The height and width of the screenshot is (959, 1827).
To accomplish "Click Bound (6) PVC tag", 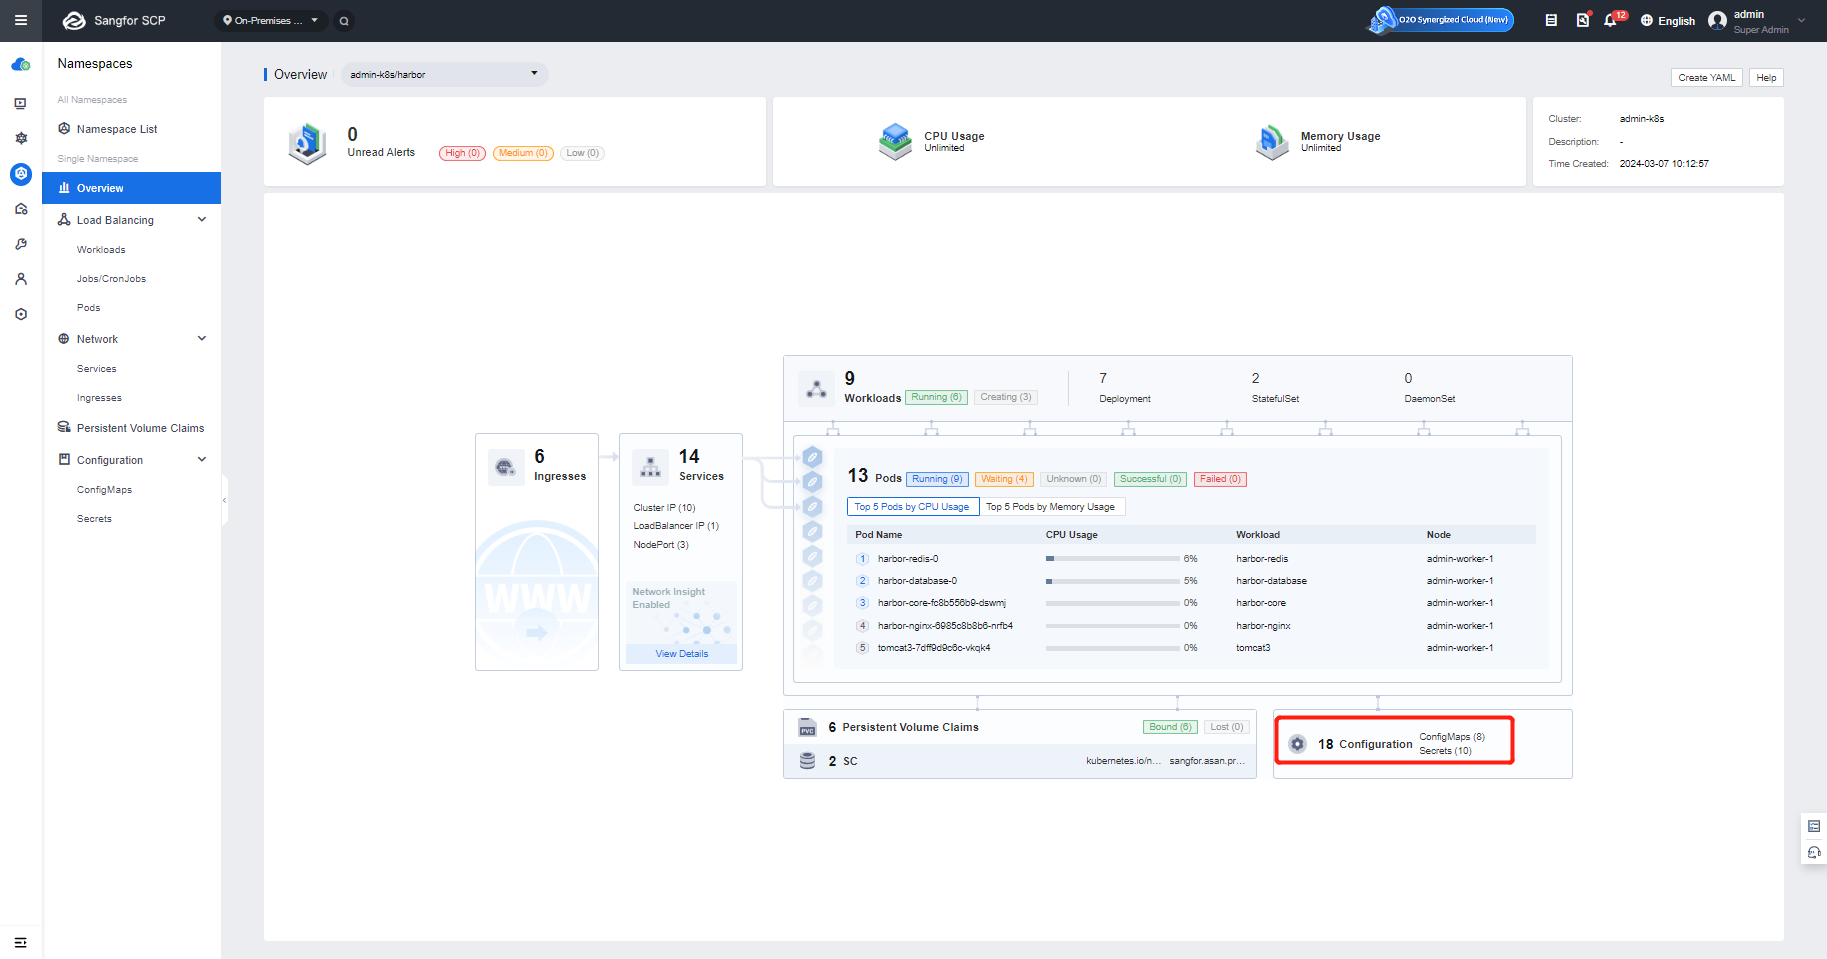I will click(1170, 727).
